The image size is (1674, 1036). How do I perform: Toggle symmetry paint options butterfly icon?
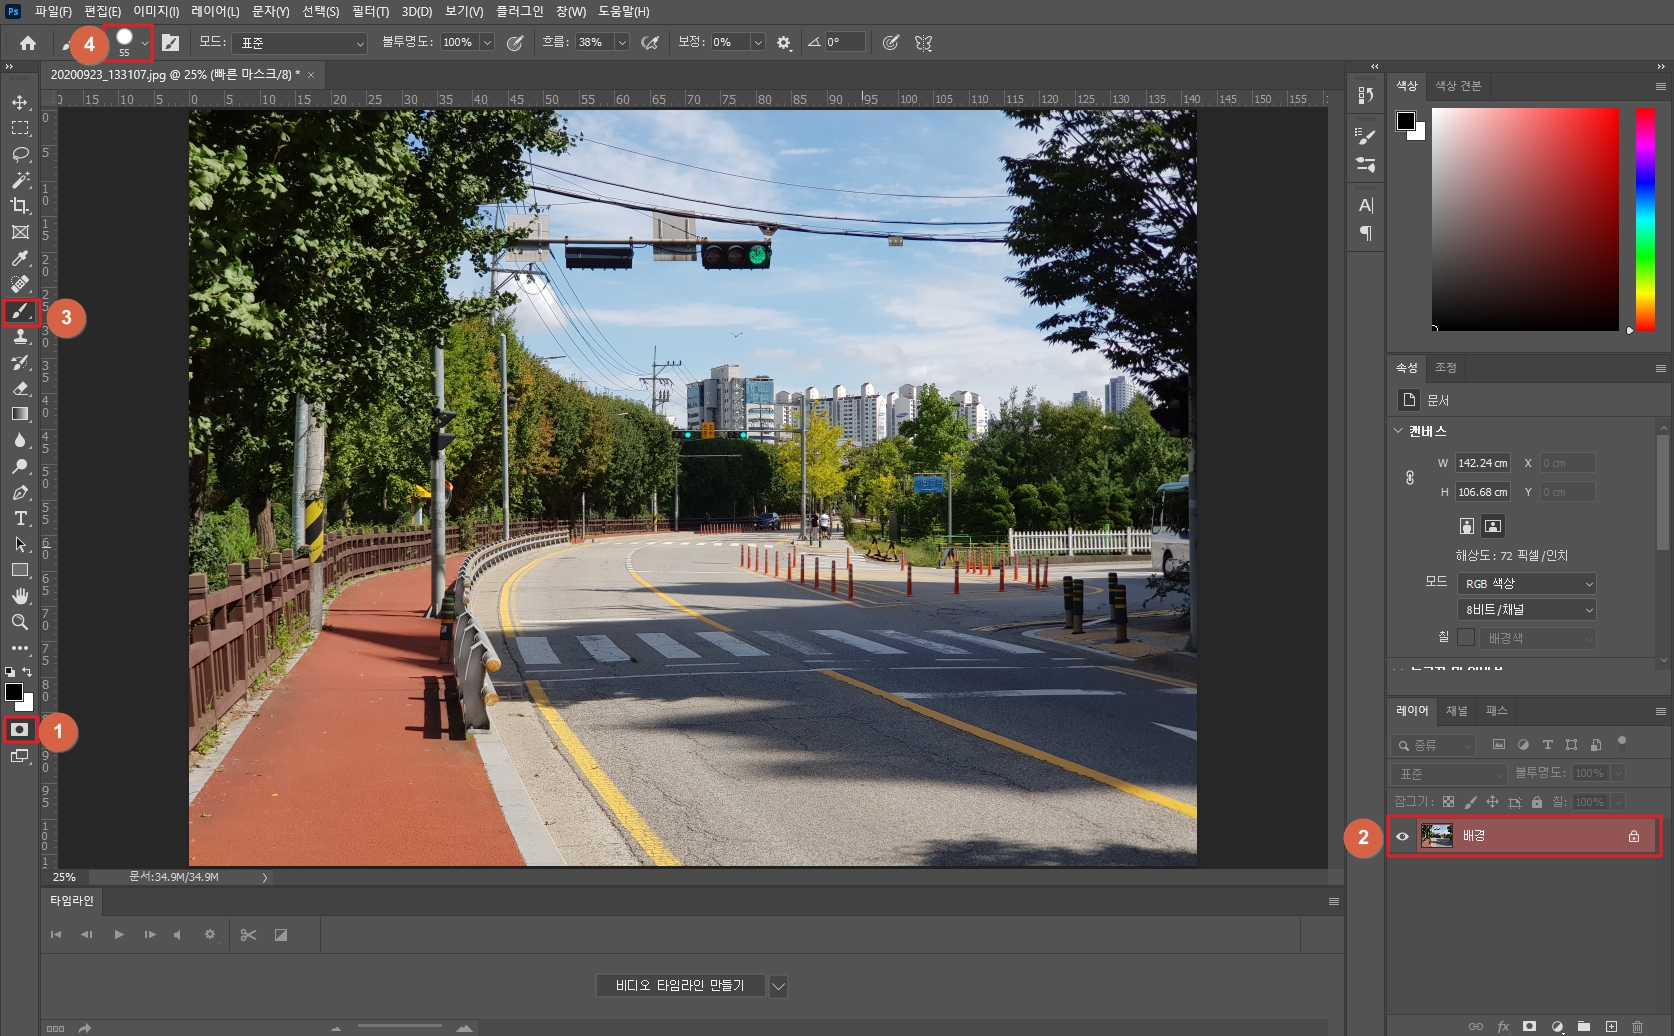[x=923, y=43]
